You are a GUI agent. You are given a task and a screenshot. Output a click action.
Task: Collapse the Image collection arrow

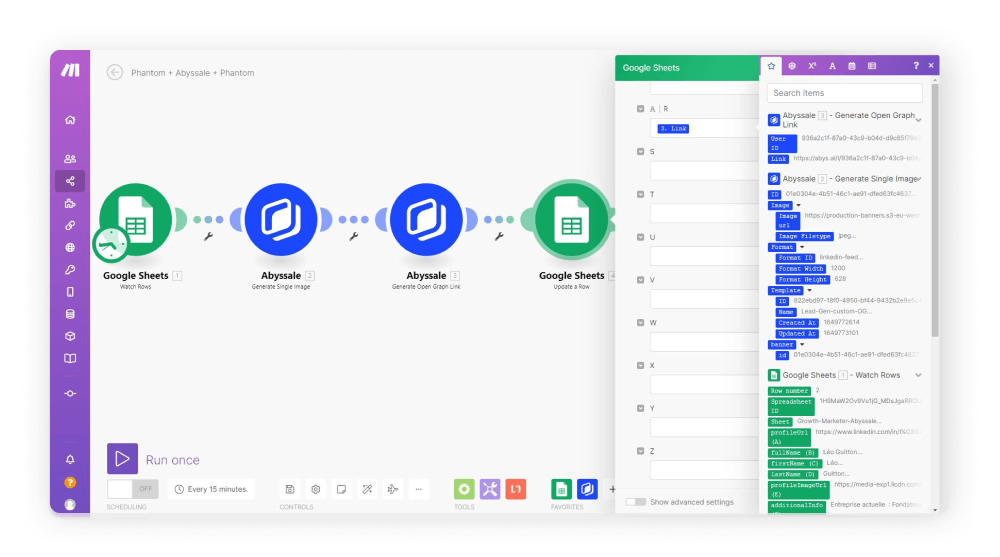click(798, 205)
